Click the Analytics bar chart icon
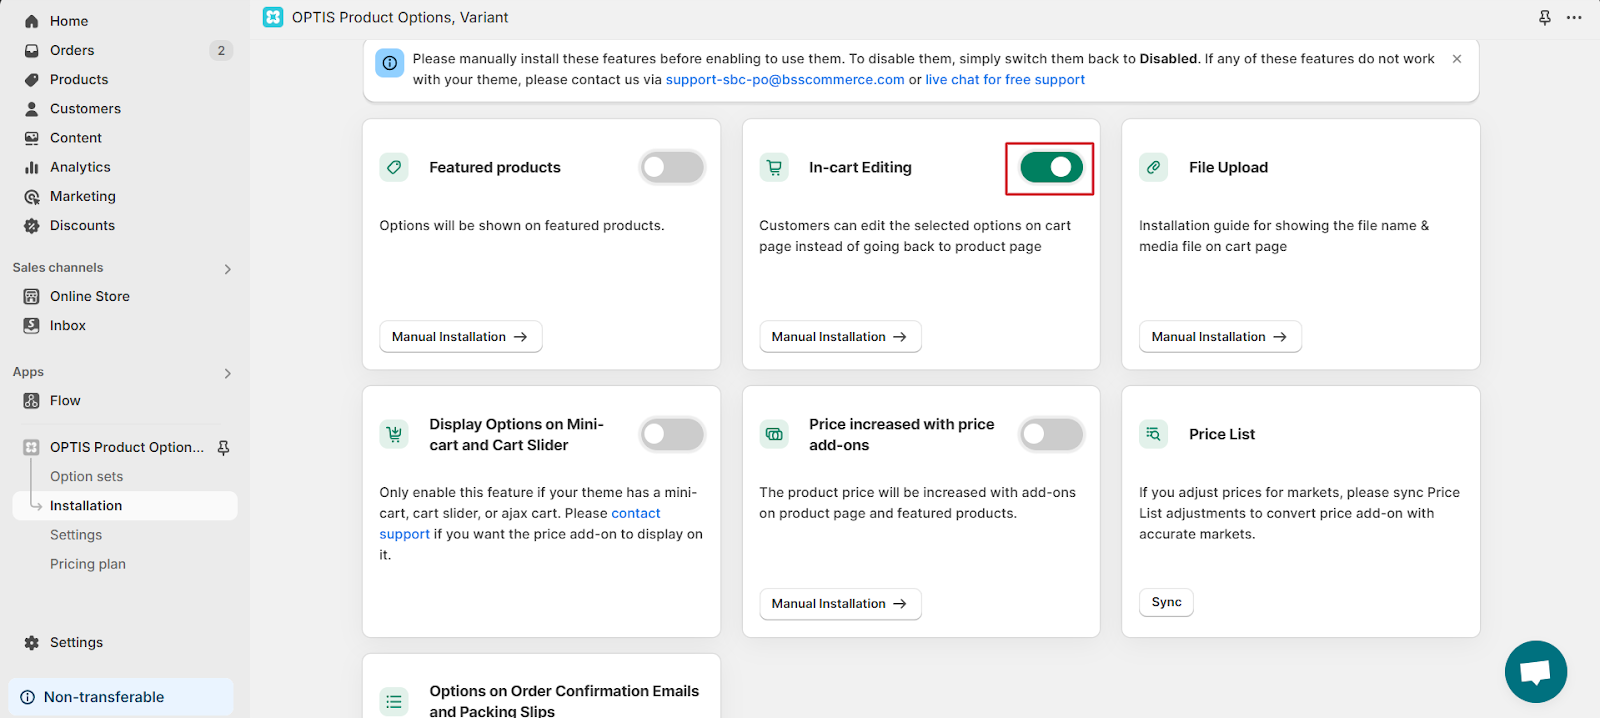Image resolution: width=1600 pixels, height=718 pixels. click(32, 167)
